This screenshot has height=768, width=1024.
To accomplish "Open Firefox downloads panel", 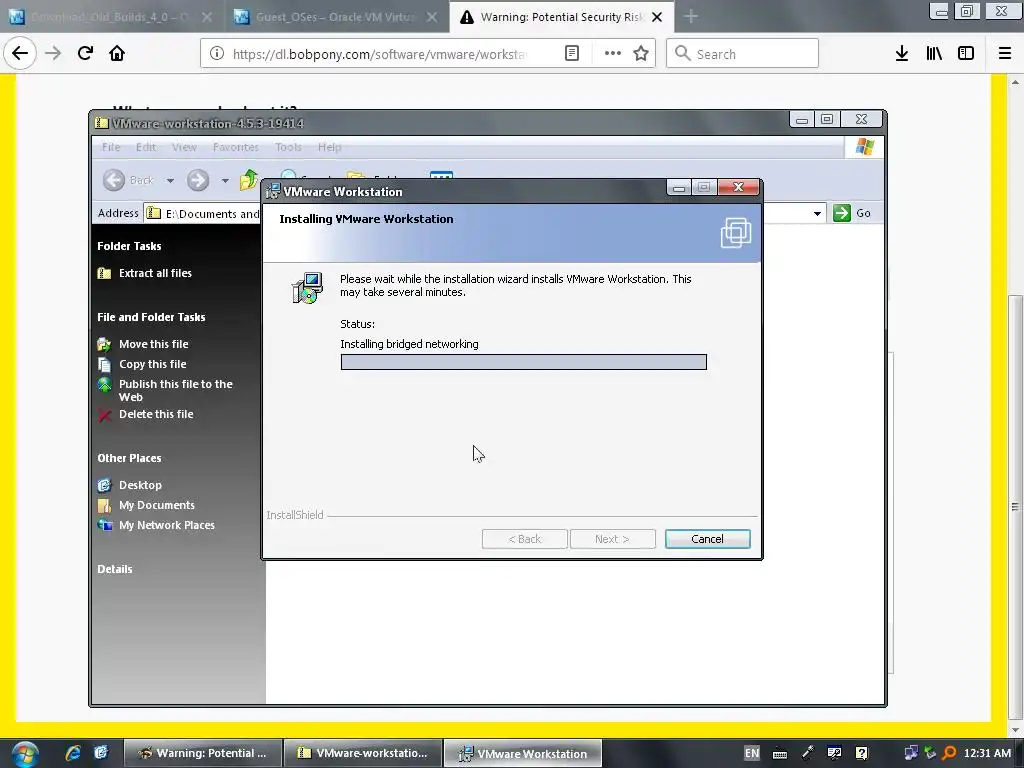I will (902, 54).
